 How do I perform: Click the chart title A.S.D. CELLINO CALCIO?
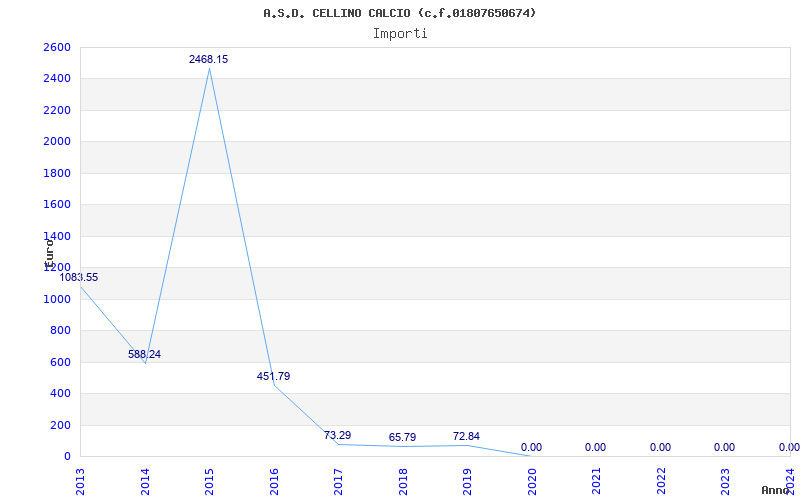click(399, 13)
